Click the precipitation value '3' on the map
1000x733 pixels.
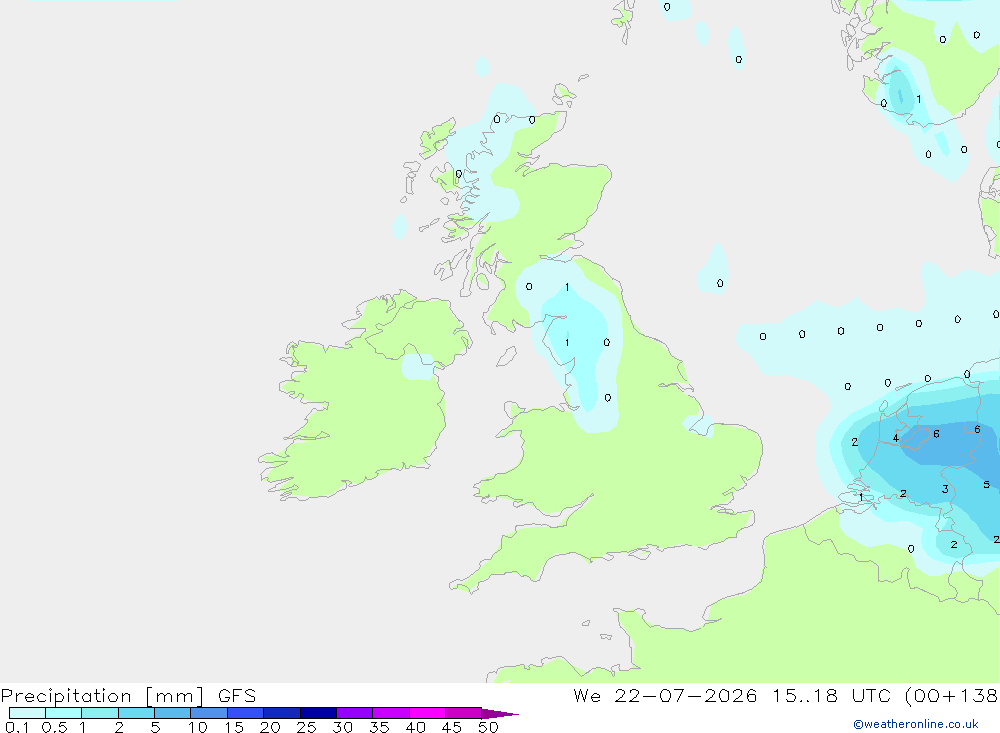pos(945,489)
